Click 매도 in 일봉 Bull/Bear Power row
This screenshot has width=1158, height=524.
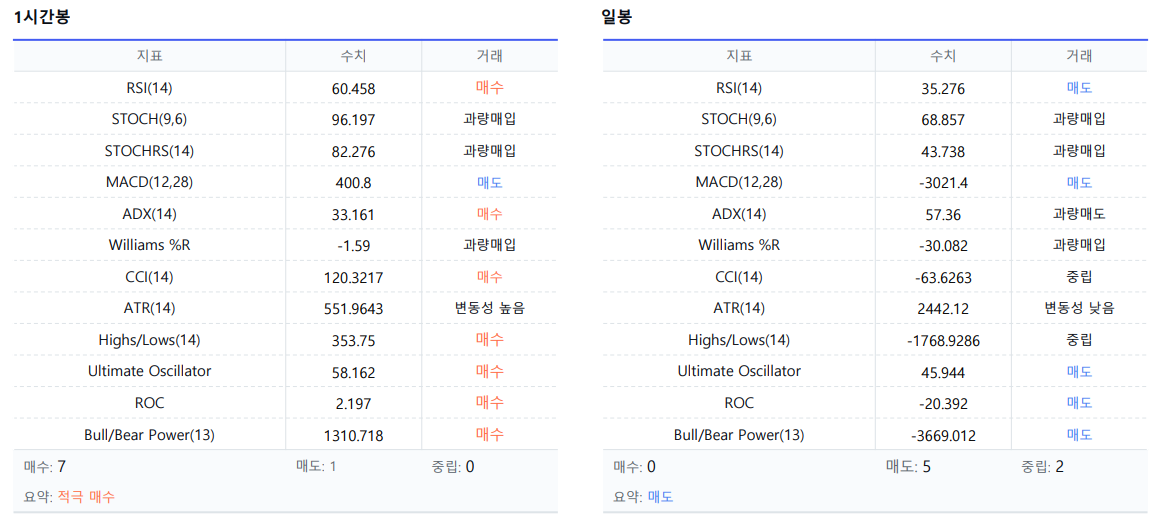pyautogui.click(x=1080, y=435)
